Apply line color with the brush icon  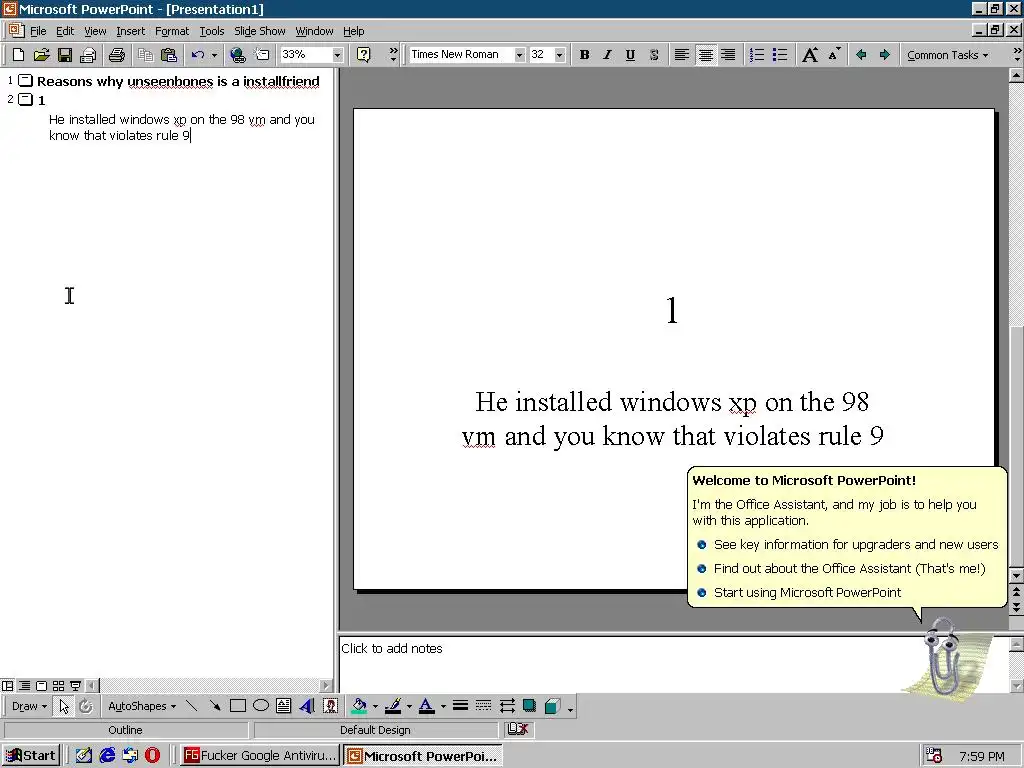click(x=392, y=706)
